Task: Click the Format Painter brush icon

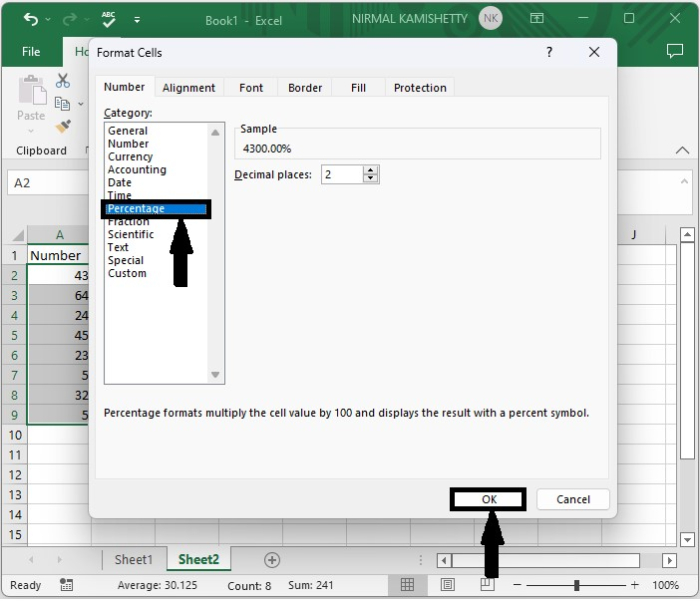Action: pyautogui.click(x=63, y=126)
